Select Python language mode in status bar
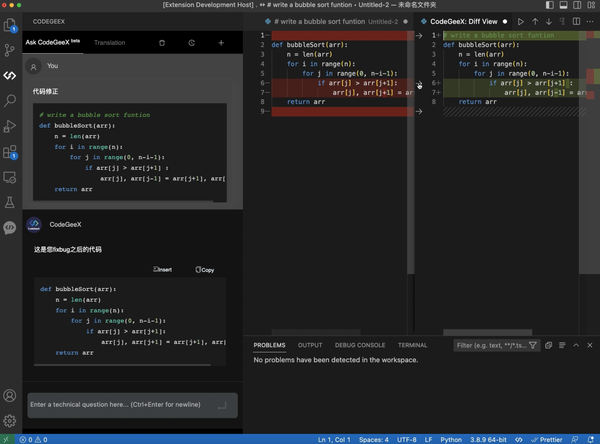The image size is (600, 444). pos(451,439)
